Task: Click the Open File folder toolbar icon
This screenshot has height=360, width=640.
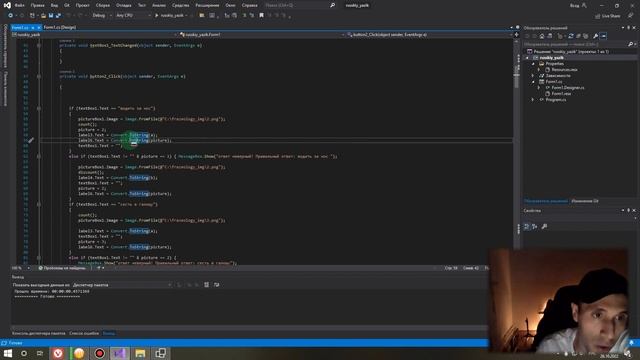Action: pyautogui.click(x=43, y=16)
